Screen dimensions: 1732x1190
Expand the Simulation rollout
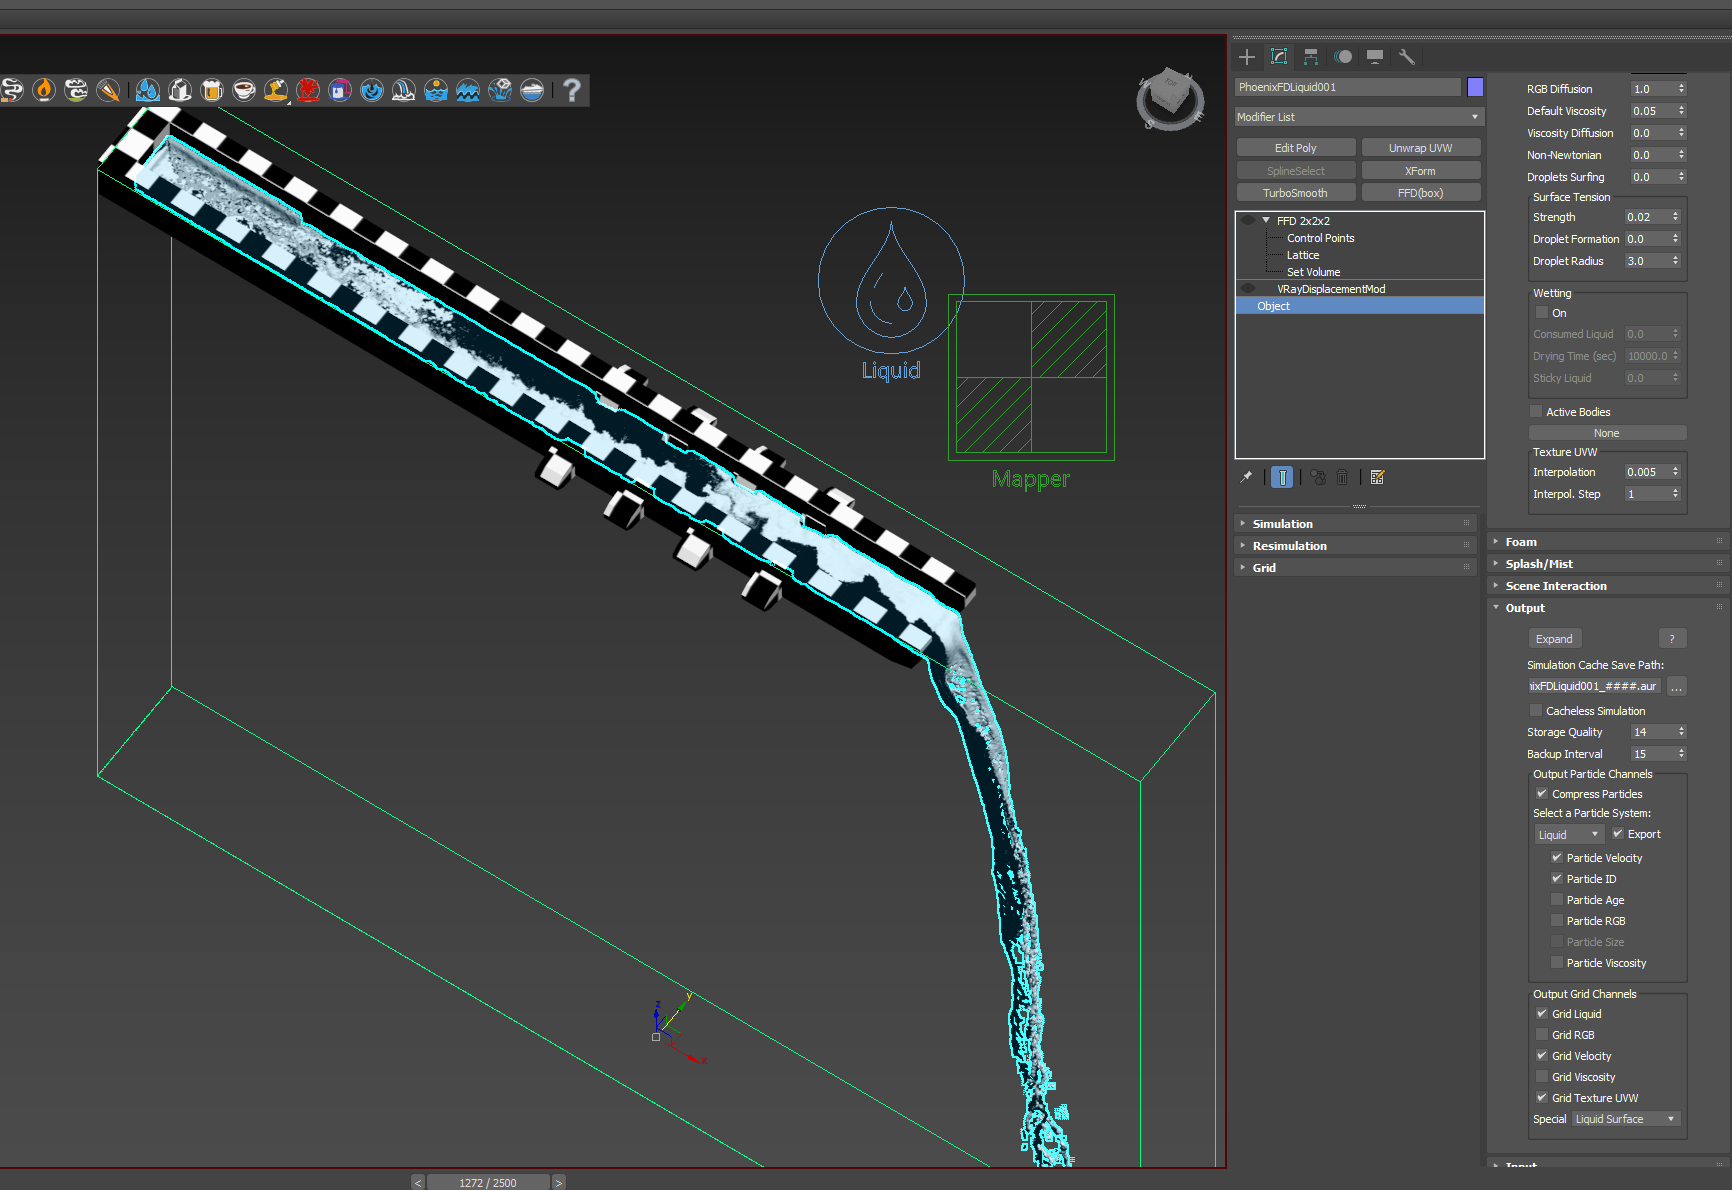tap(1357, 524)
